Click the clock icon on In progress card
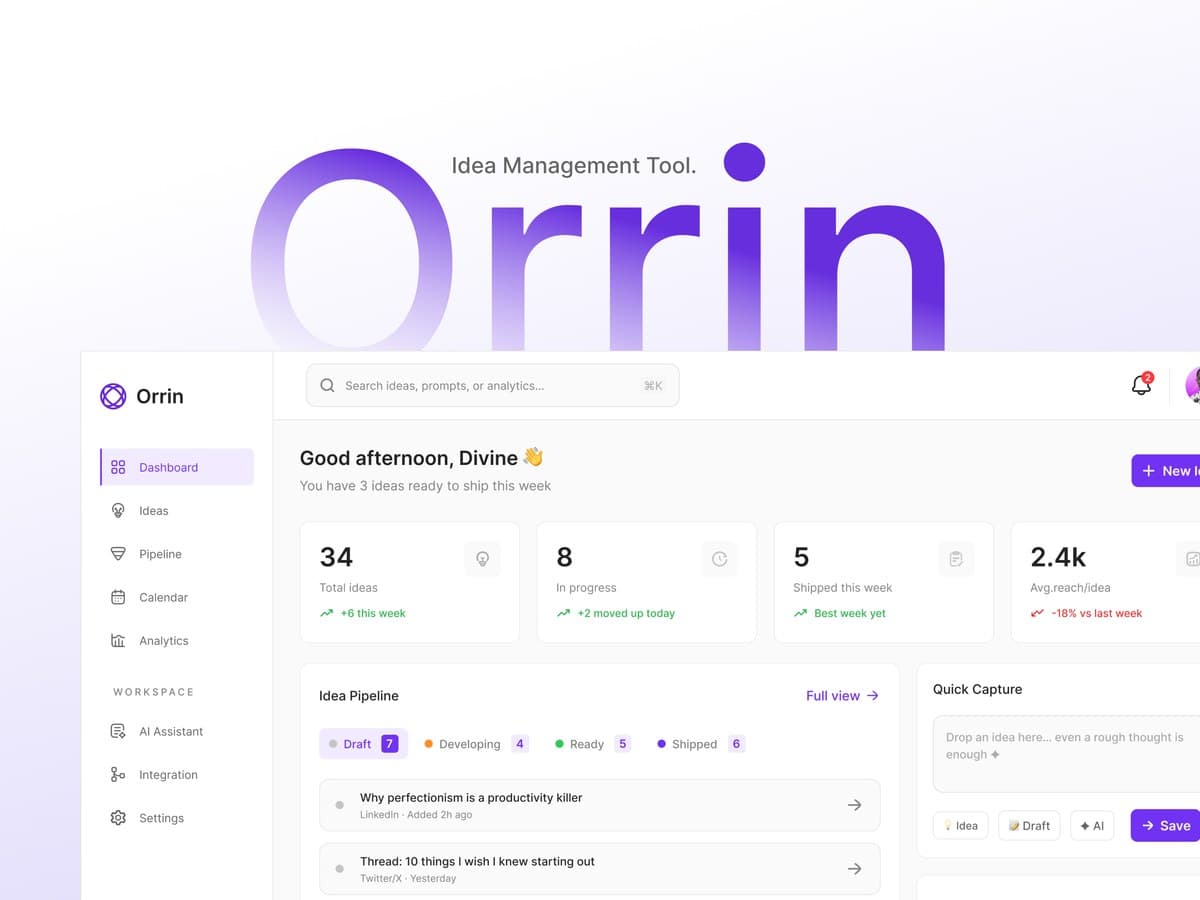This screenshot has height=900, width=1200. (x=719, y=559)
